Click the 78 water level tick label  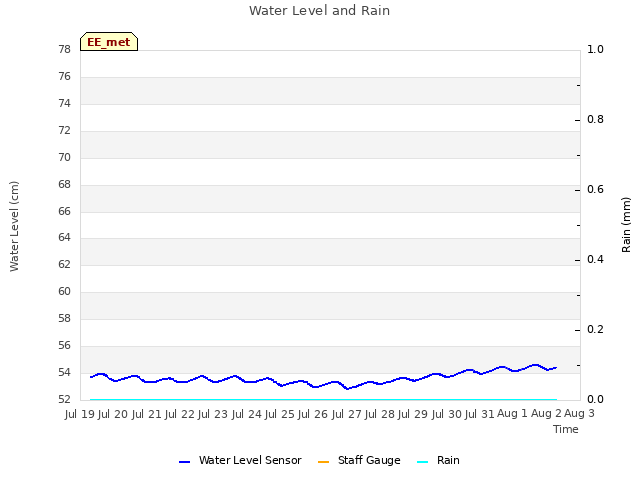coord(64,49)
